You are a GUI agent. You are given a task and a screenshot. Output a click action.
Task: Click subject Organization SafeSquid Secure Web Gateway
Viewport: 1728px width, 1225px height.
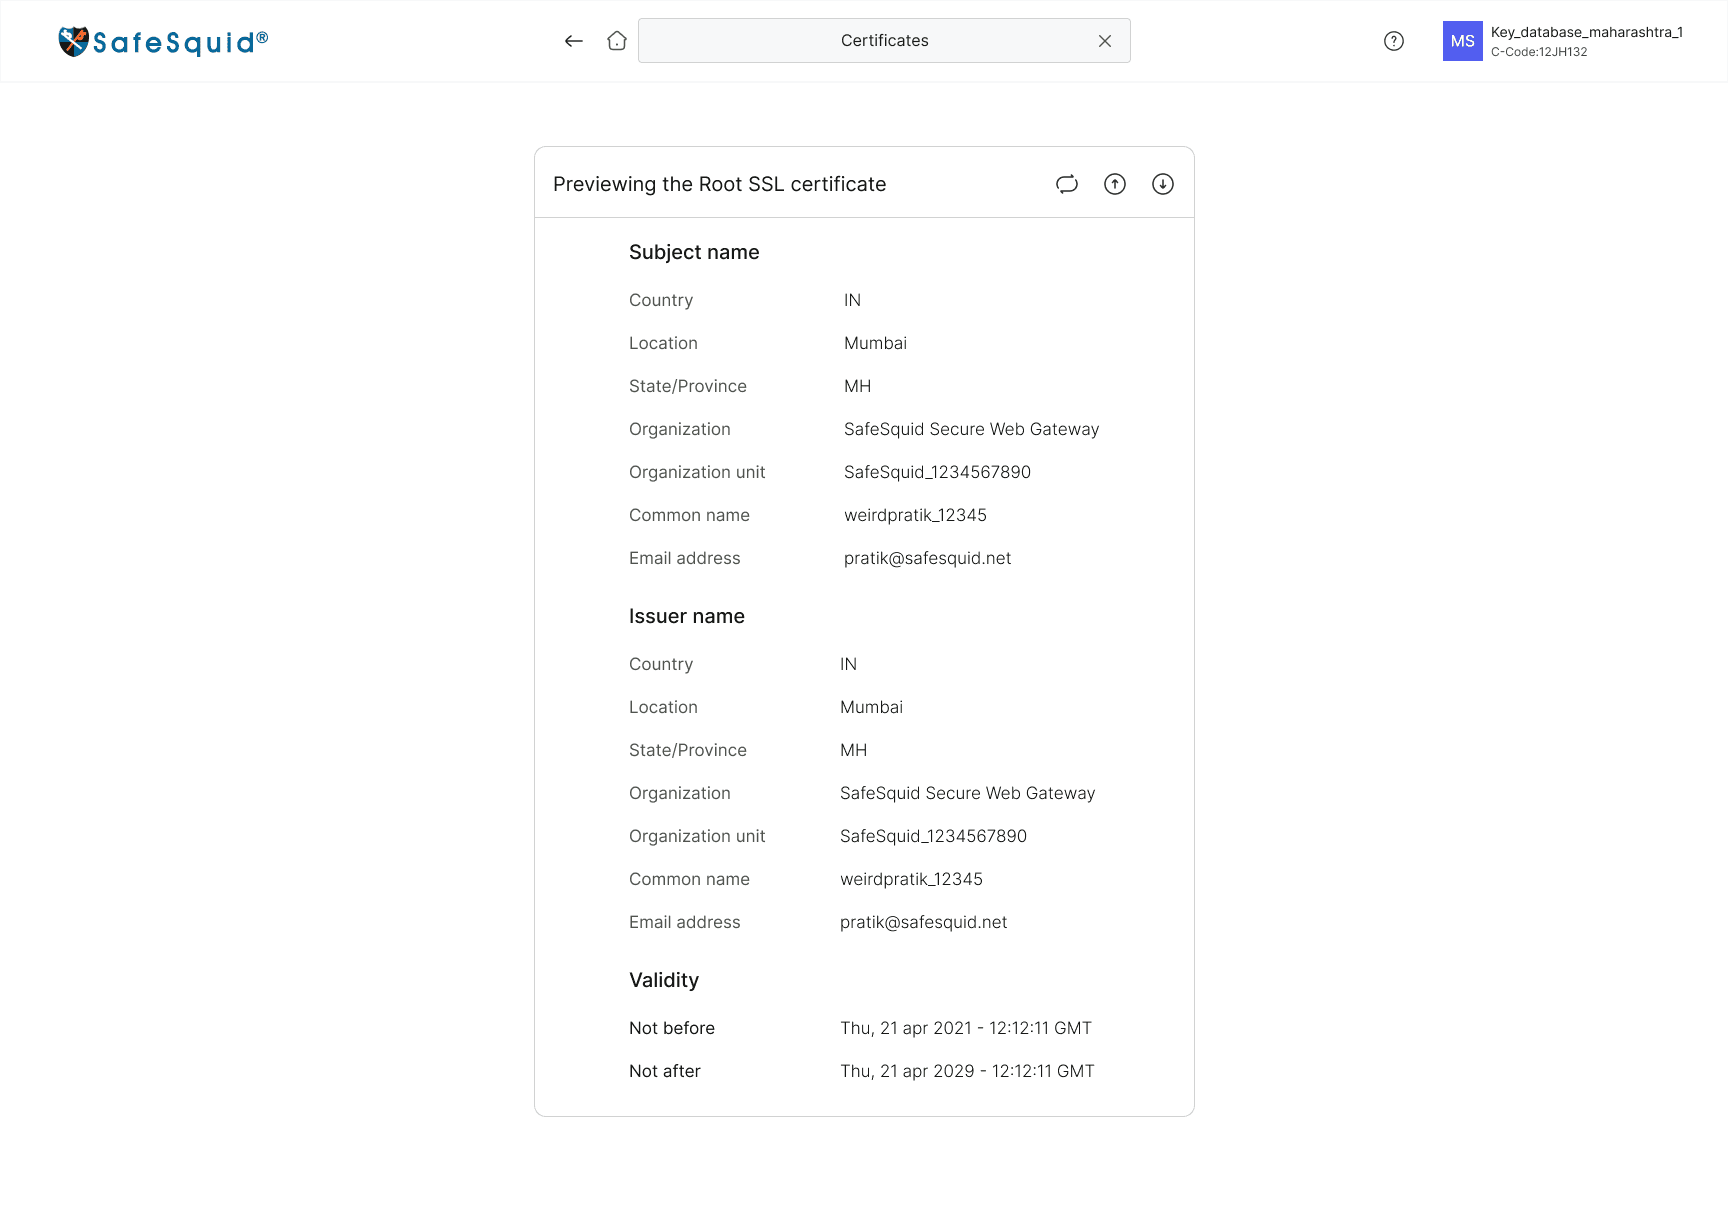[971, 429]
